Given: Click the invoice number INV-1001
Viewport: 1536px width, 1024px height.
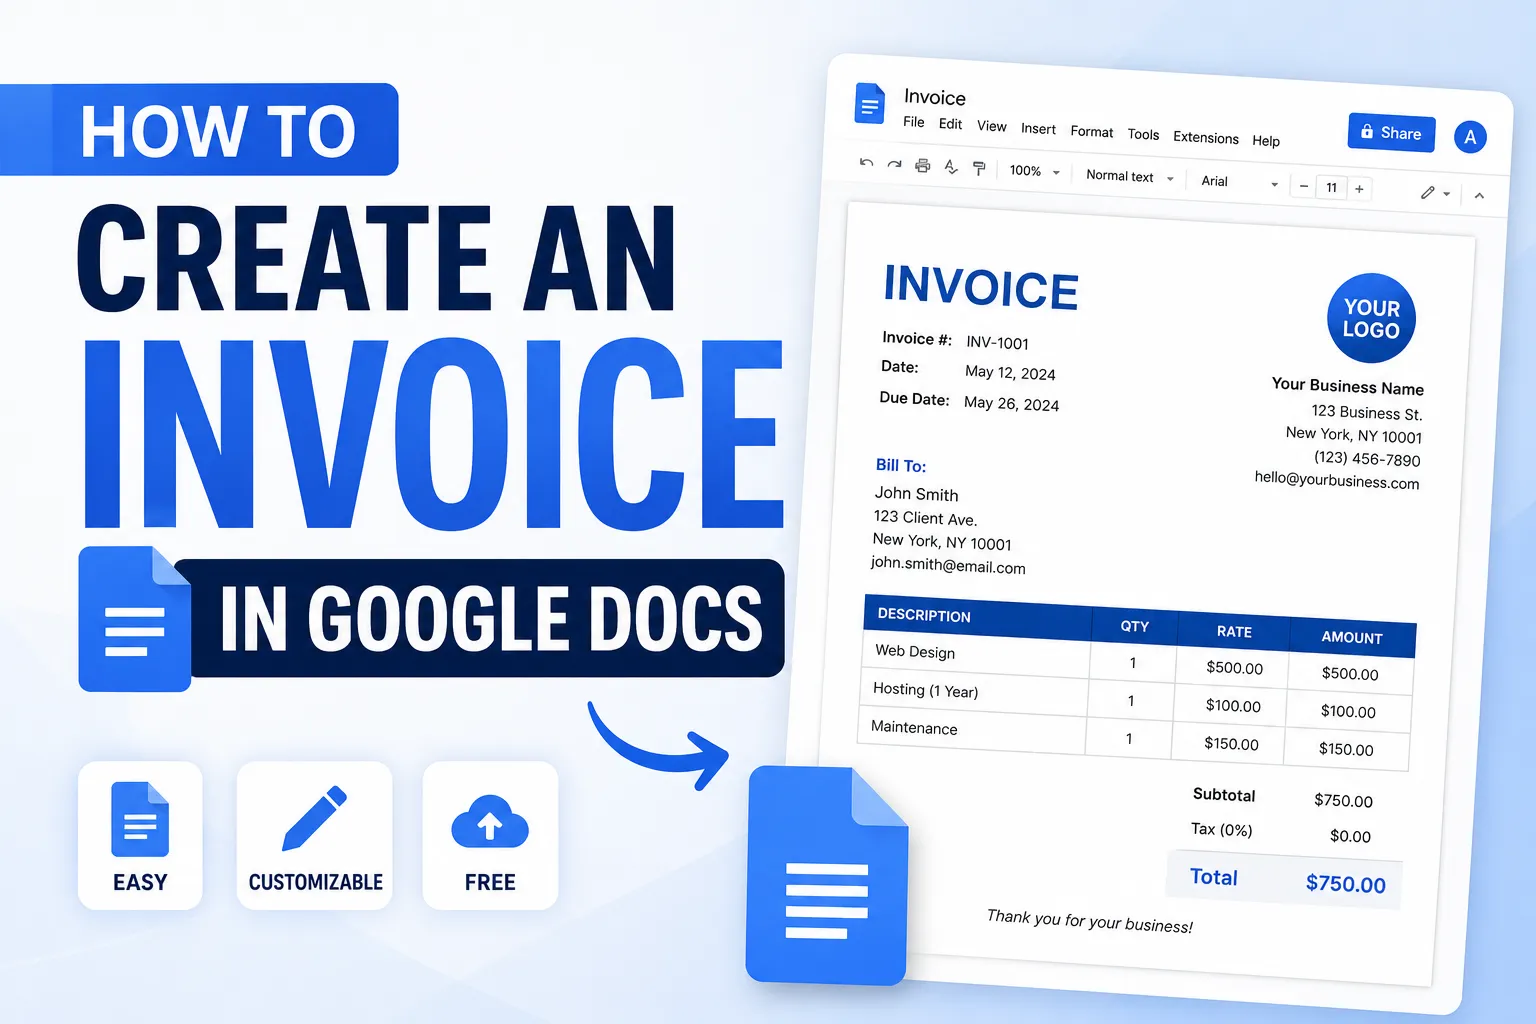Looking at the screenshot, I should (997, 343).
